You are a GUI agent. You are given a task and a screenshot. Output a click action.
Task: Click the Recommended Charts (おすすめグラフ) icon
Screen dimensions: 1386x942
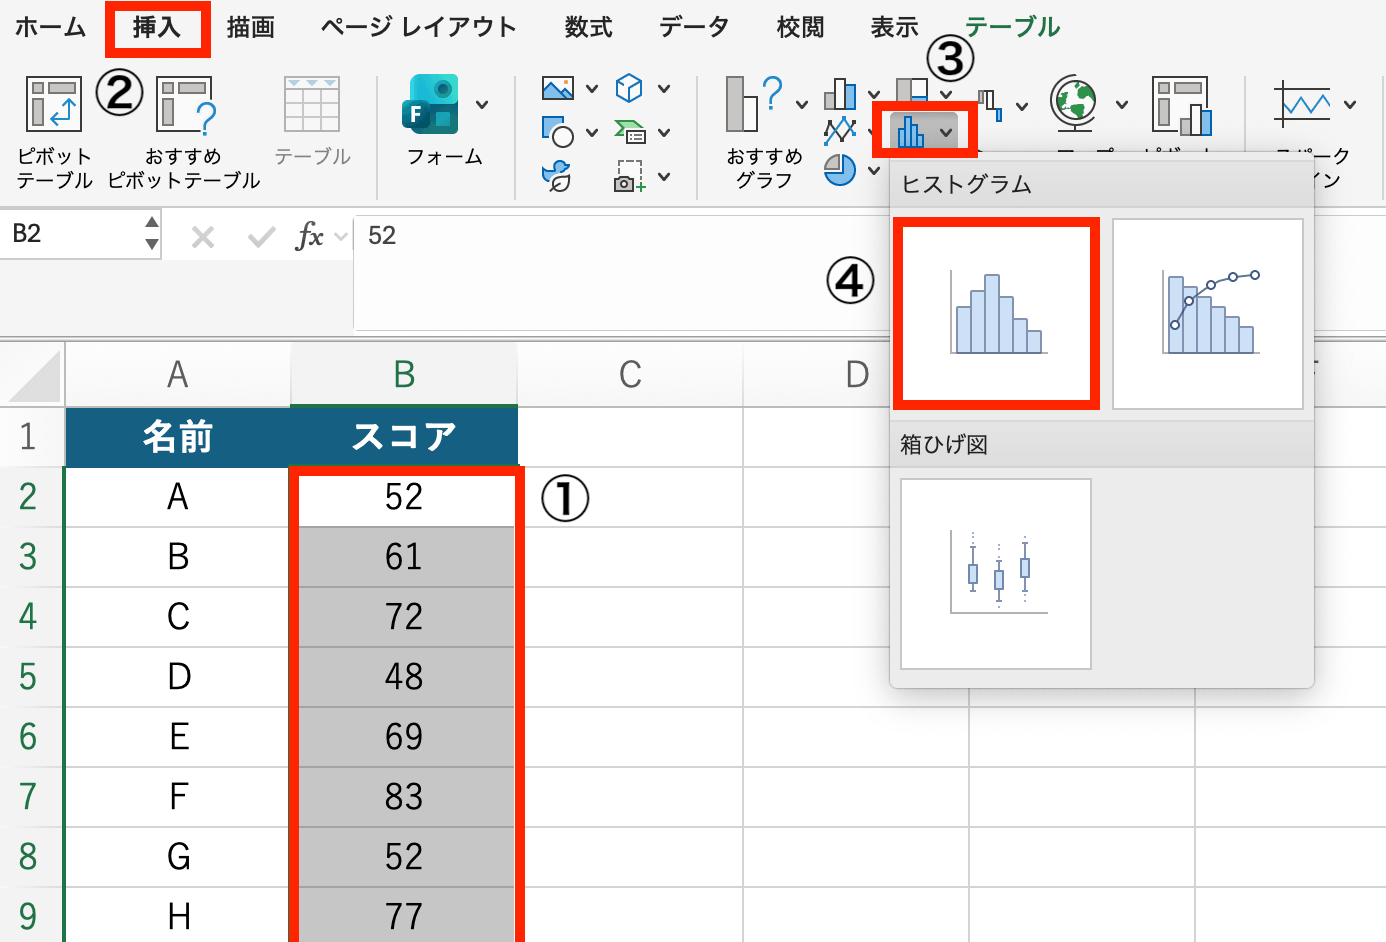pos(754,103)
